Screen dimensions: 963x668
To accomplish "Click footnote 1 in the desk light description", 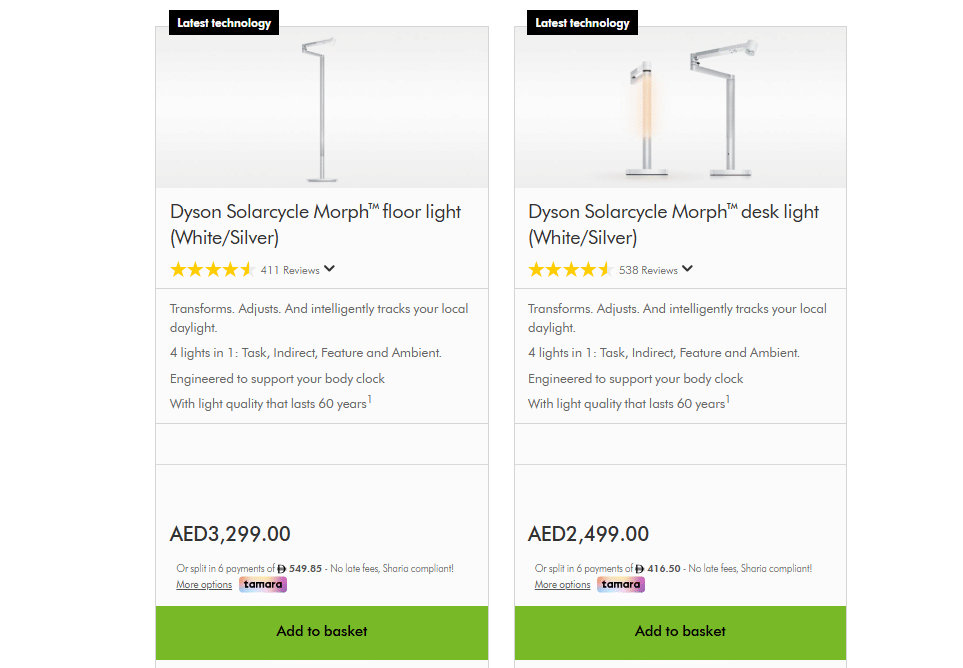I will click(x=727, y=400).
